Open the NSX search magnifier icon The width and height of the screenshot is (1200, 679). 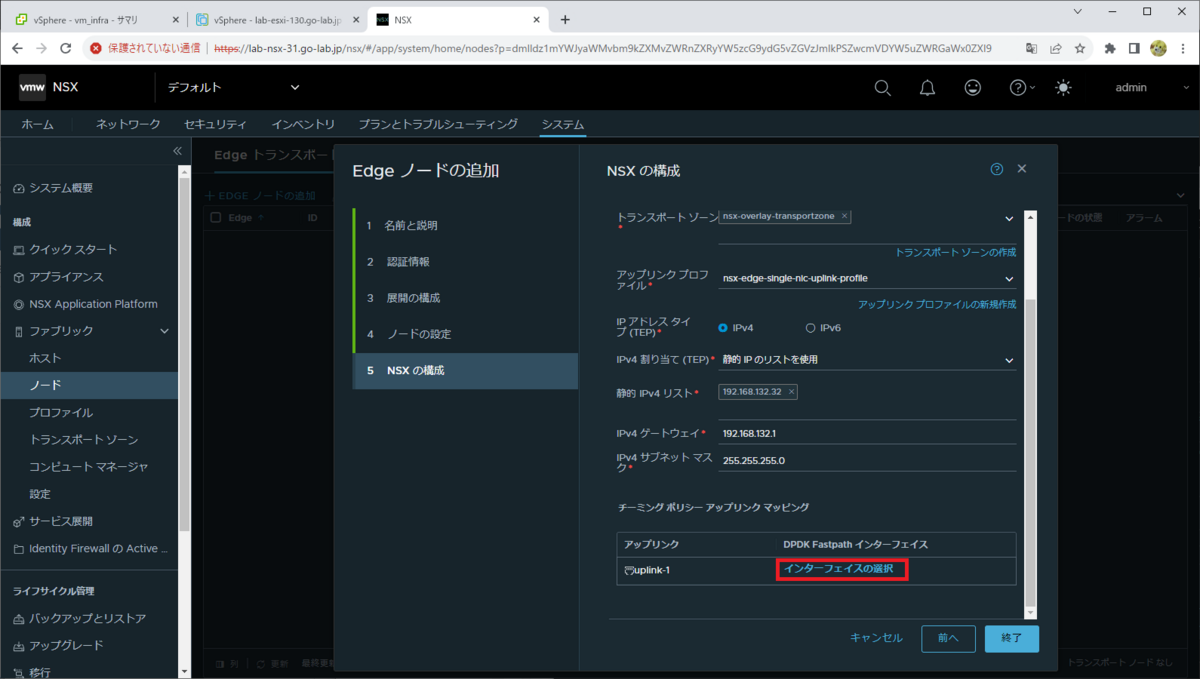pyautogui.click(x=882, y=88)
